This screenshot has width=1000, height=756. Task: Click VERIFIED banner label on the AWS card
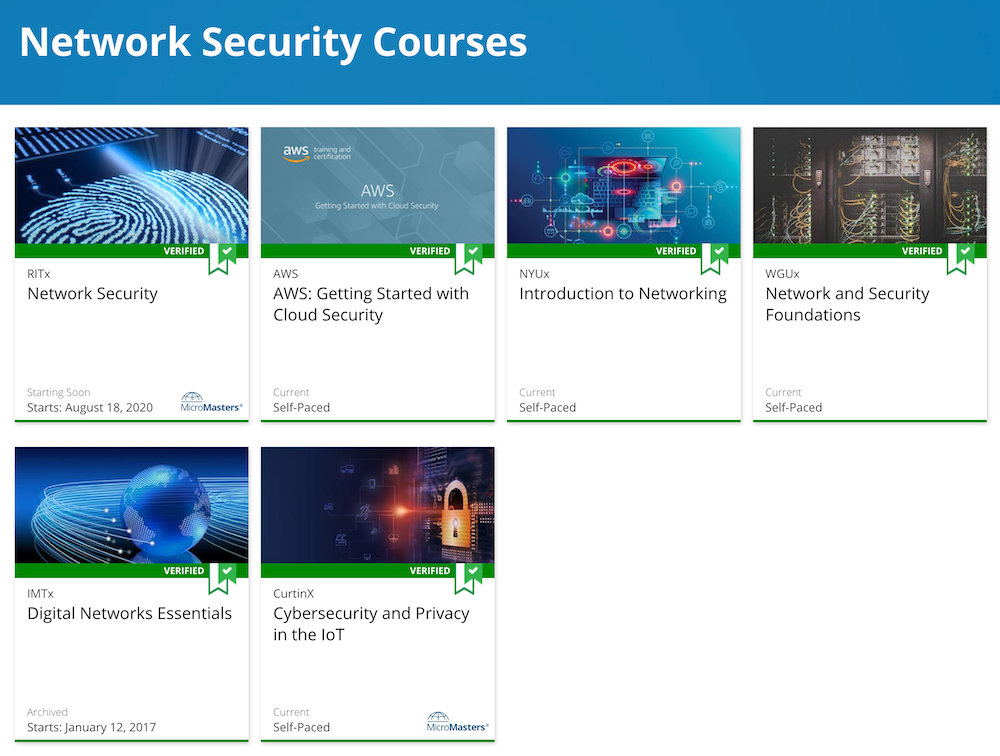[430, 251]
